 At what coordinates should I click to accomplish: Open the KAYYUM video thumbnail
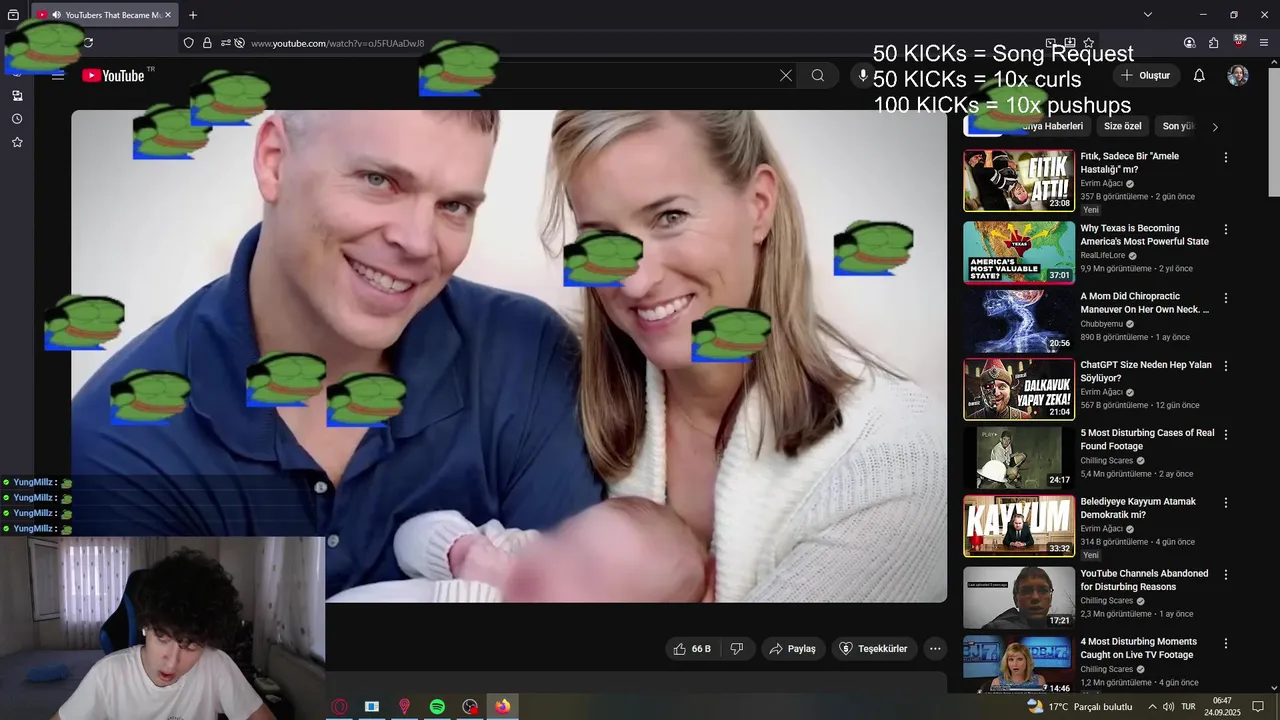1019,526
